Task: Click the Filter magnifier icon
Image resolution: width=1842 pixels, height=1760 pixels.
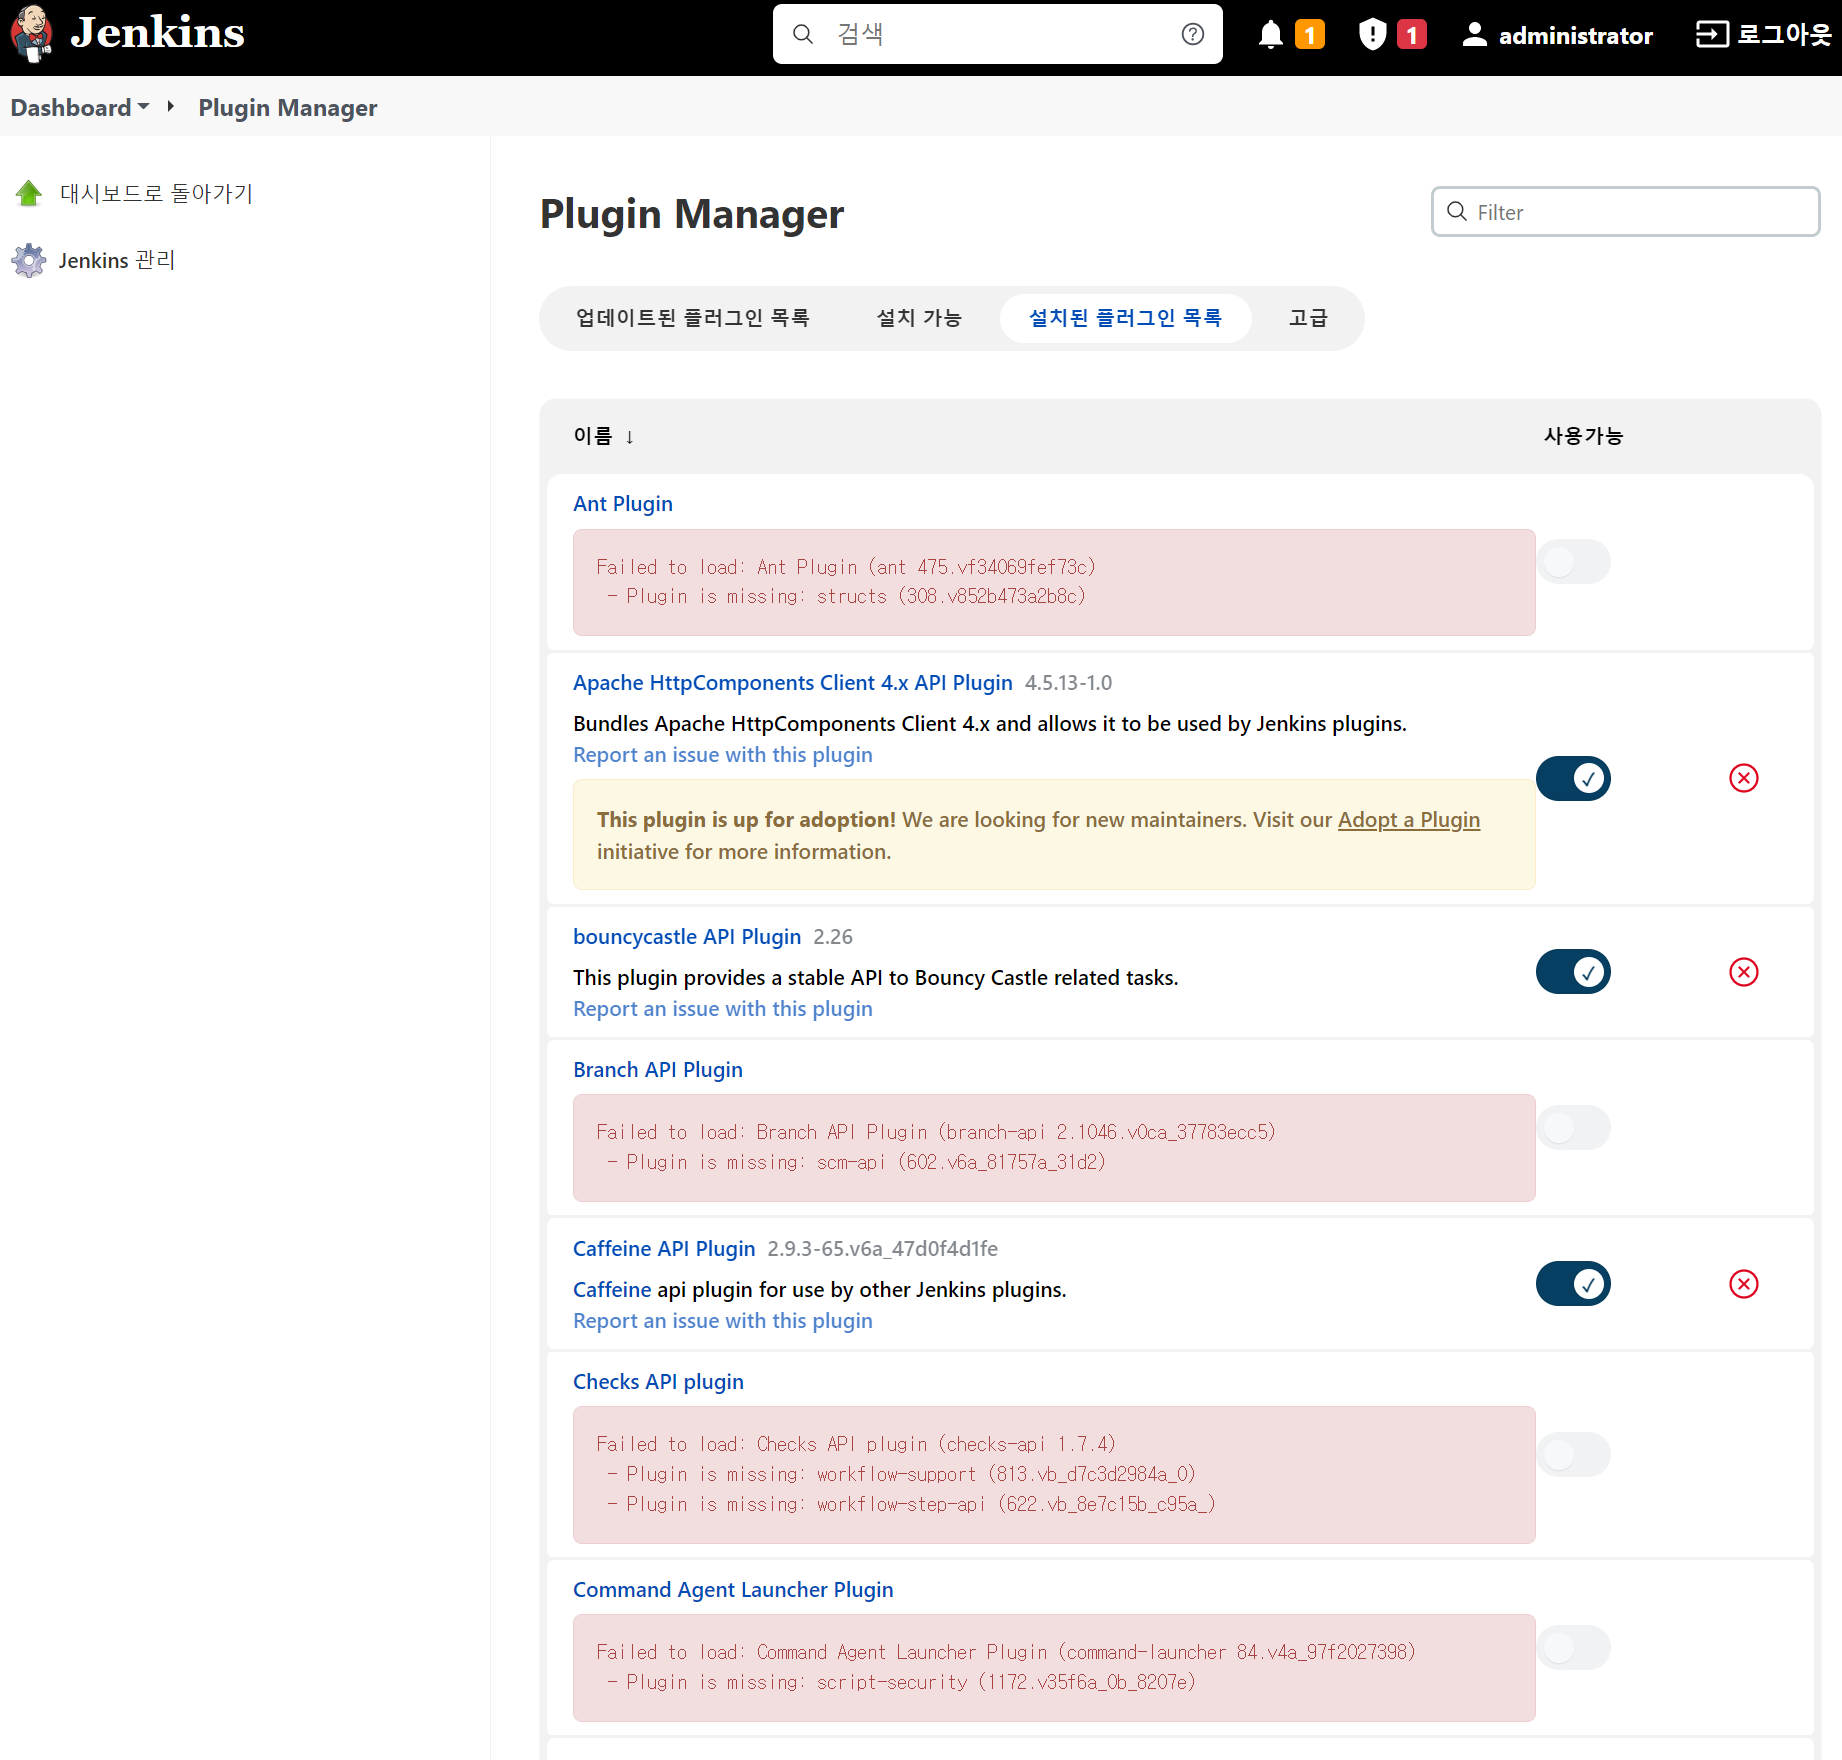Action: [1457, 211]
